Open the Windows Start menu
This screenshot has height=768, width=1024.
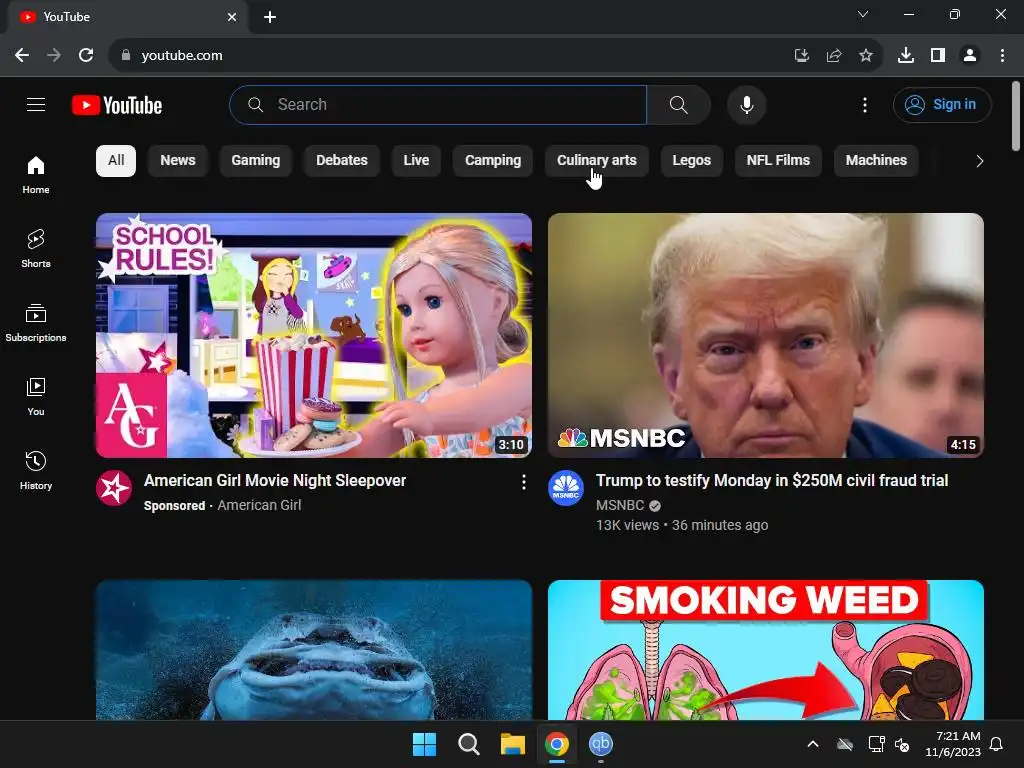coord(424,744)
